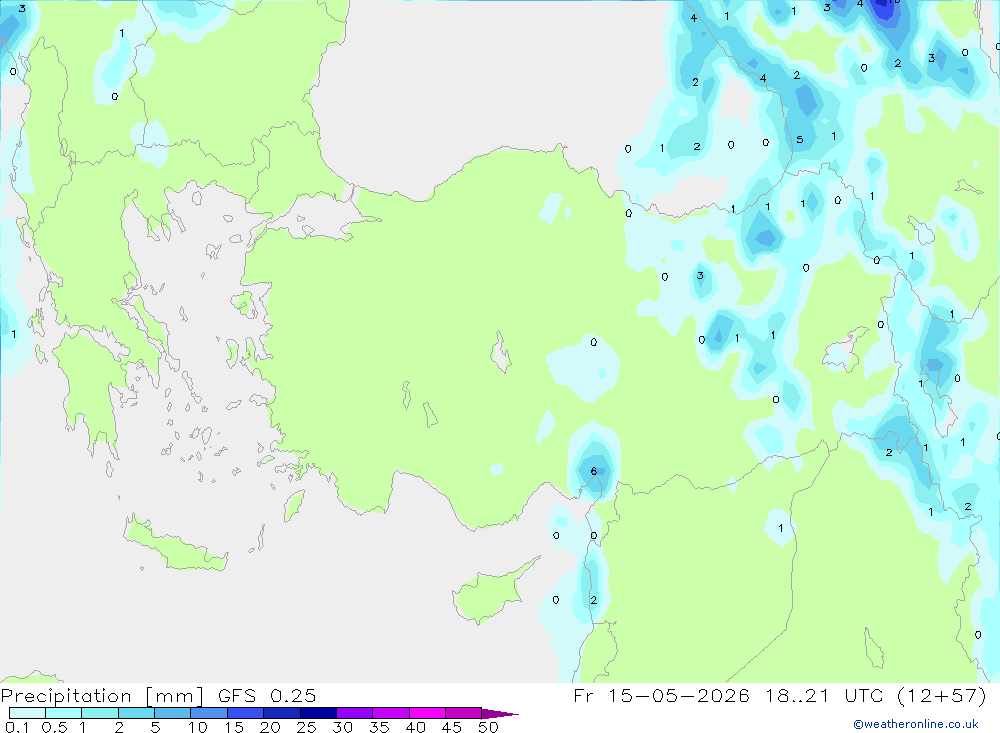Image resolution: width=1000 pixels, height=733 pixels.
Task: Select the 5–10 mm legend color swatch
Action: 173,713
